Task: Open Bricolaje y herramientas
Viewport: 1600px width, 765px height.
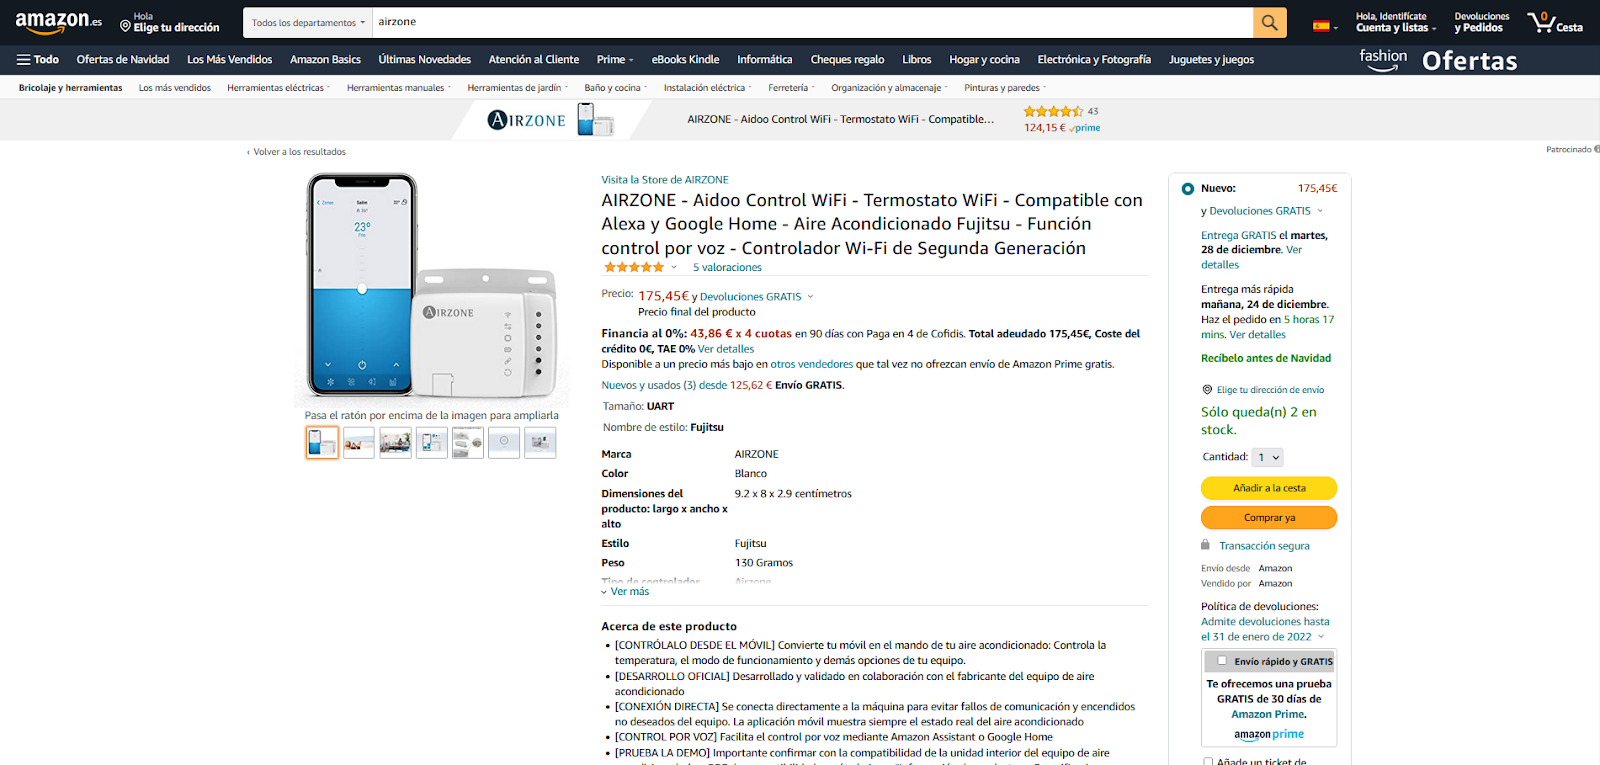Action: [x=70, y=88]
